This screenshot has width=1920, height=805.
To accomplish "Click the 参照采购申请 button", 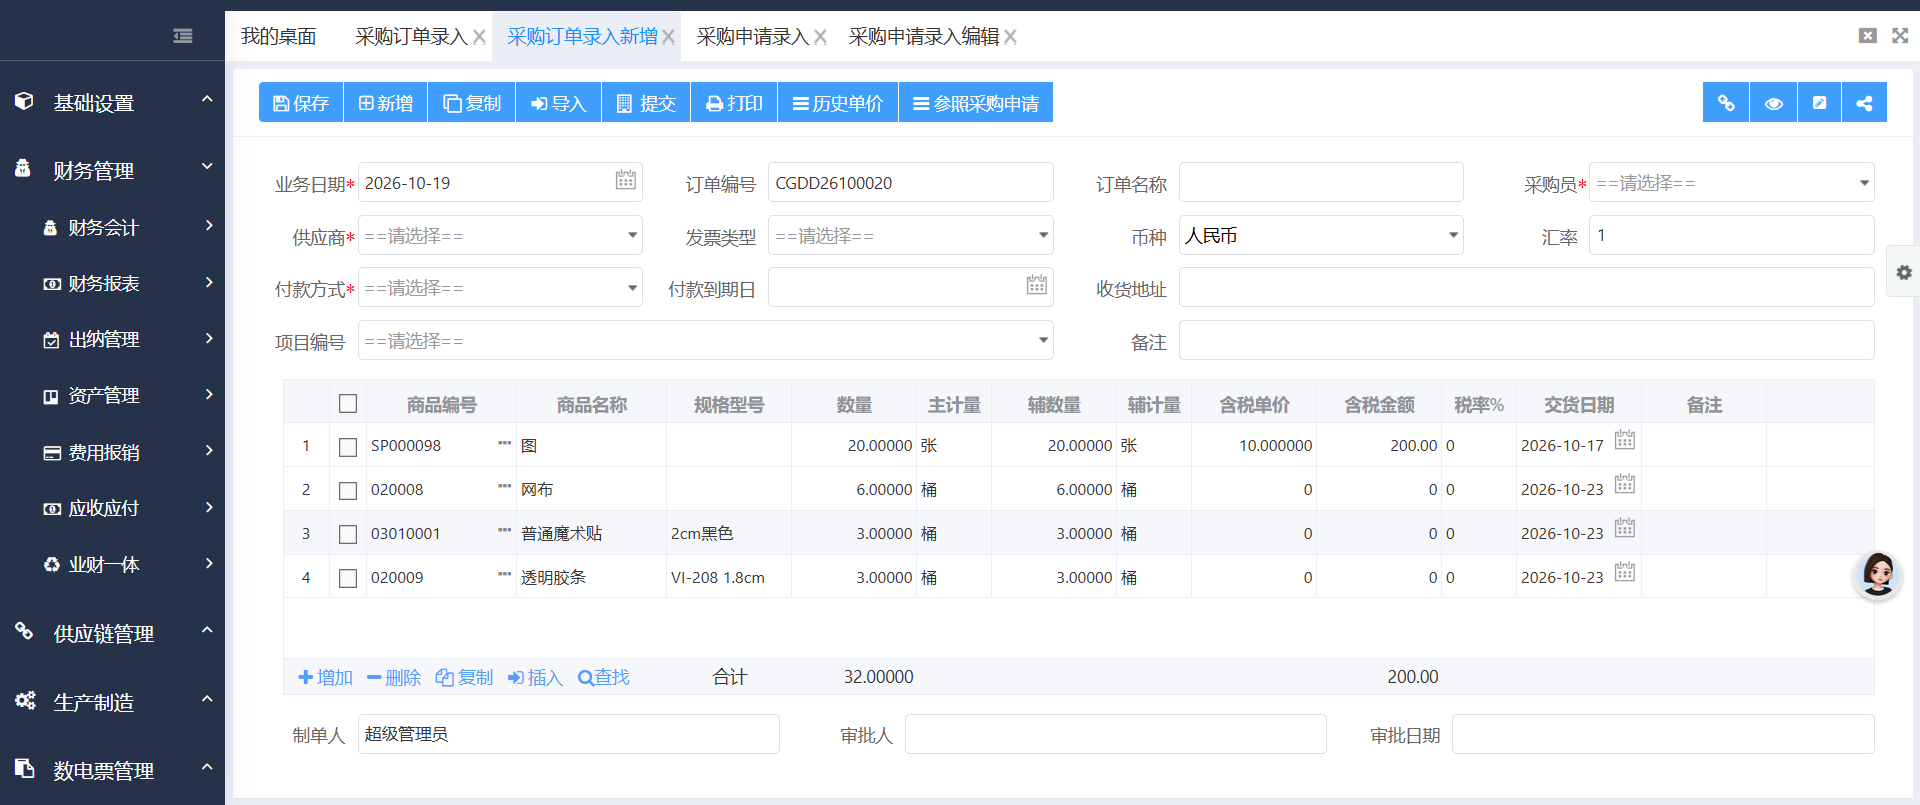I will click(976, 103).
